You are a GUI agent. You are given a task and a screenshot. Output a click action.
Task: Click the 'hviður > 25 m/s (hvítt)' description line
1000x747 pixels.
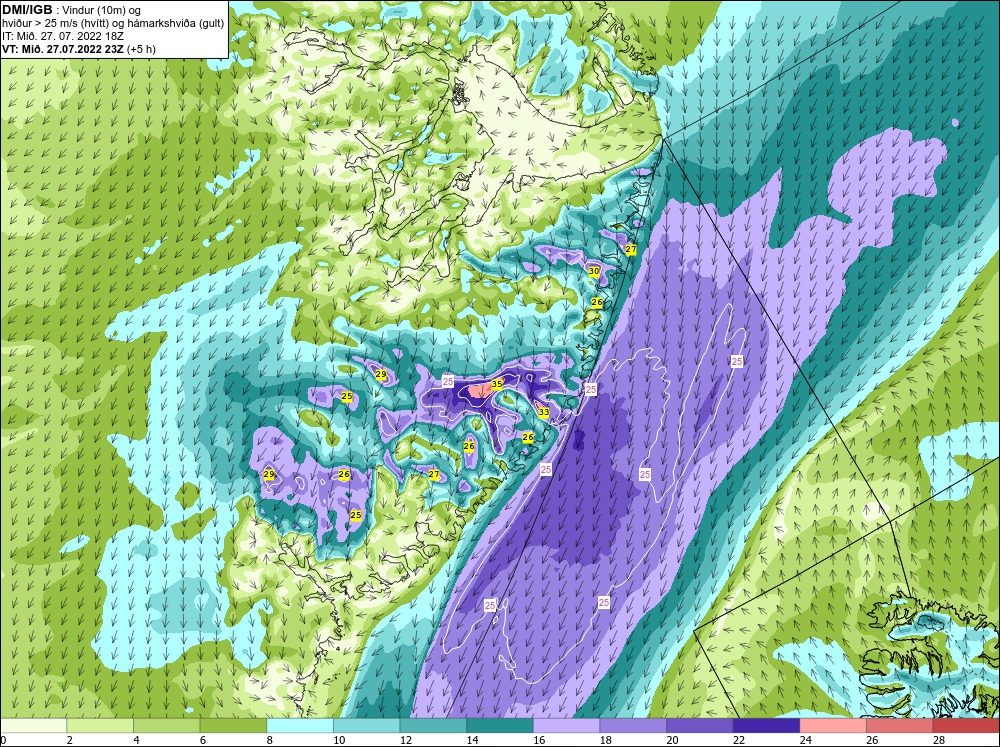click(113, 23)
